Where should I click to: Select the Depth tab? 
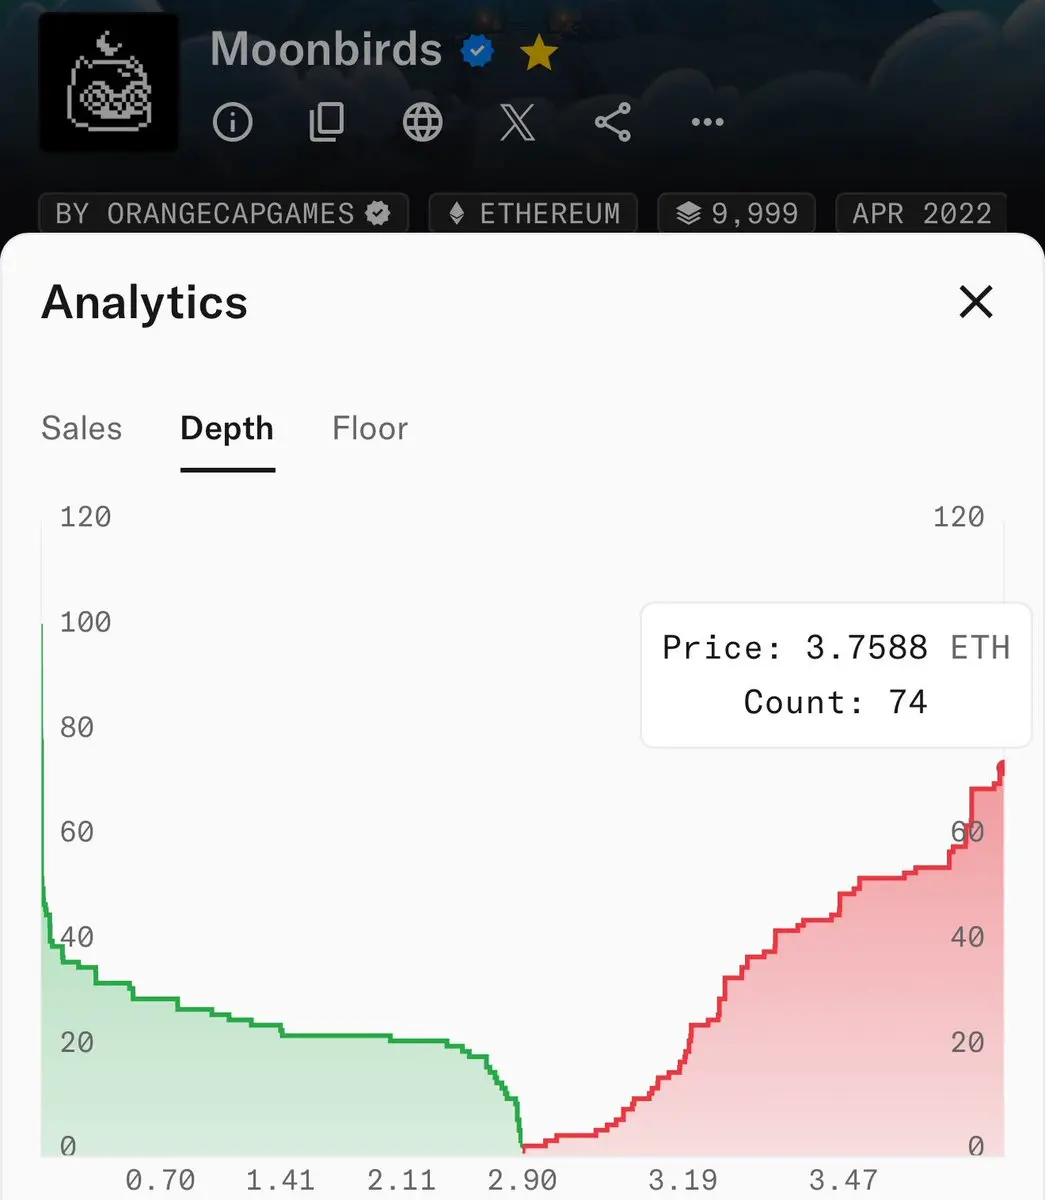(227, 429)
